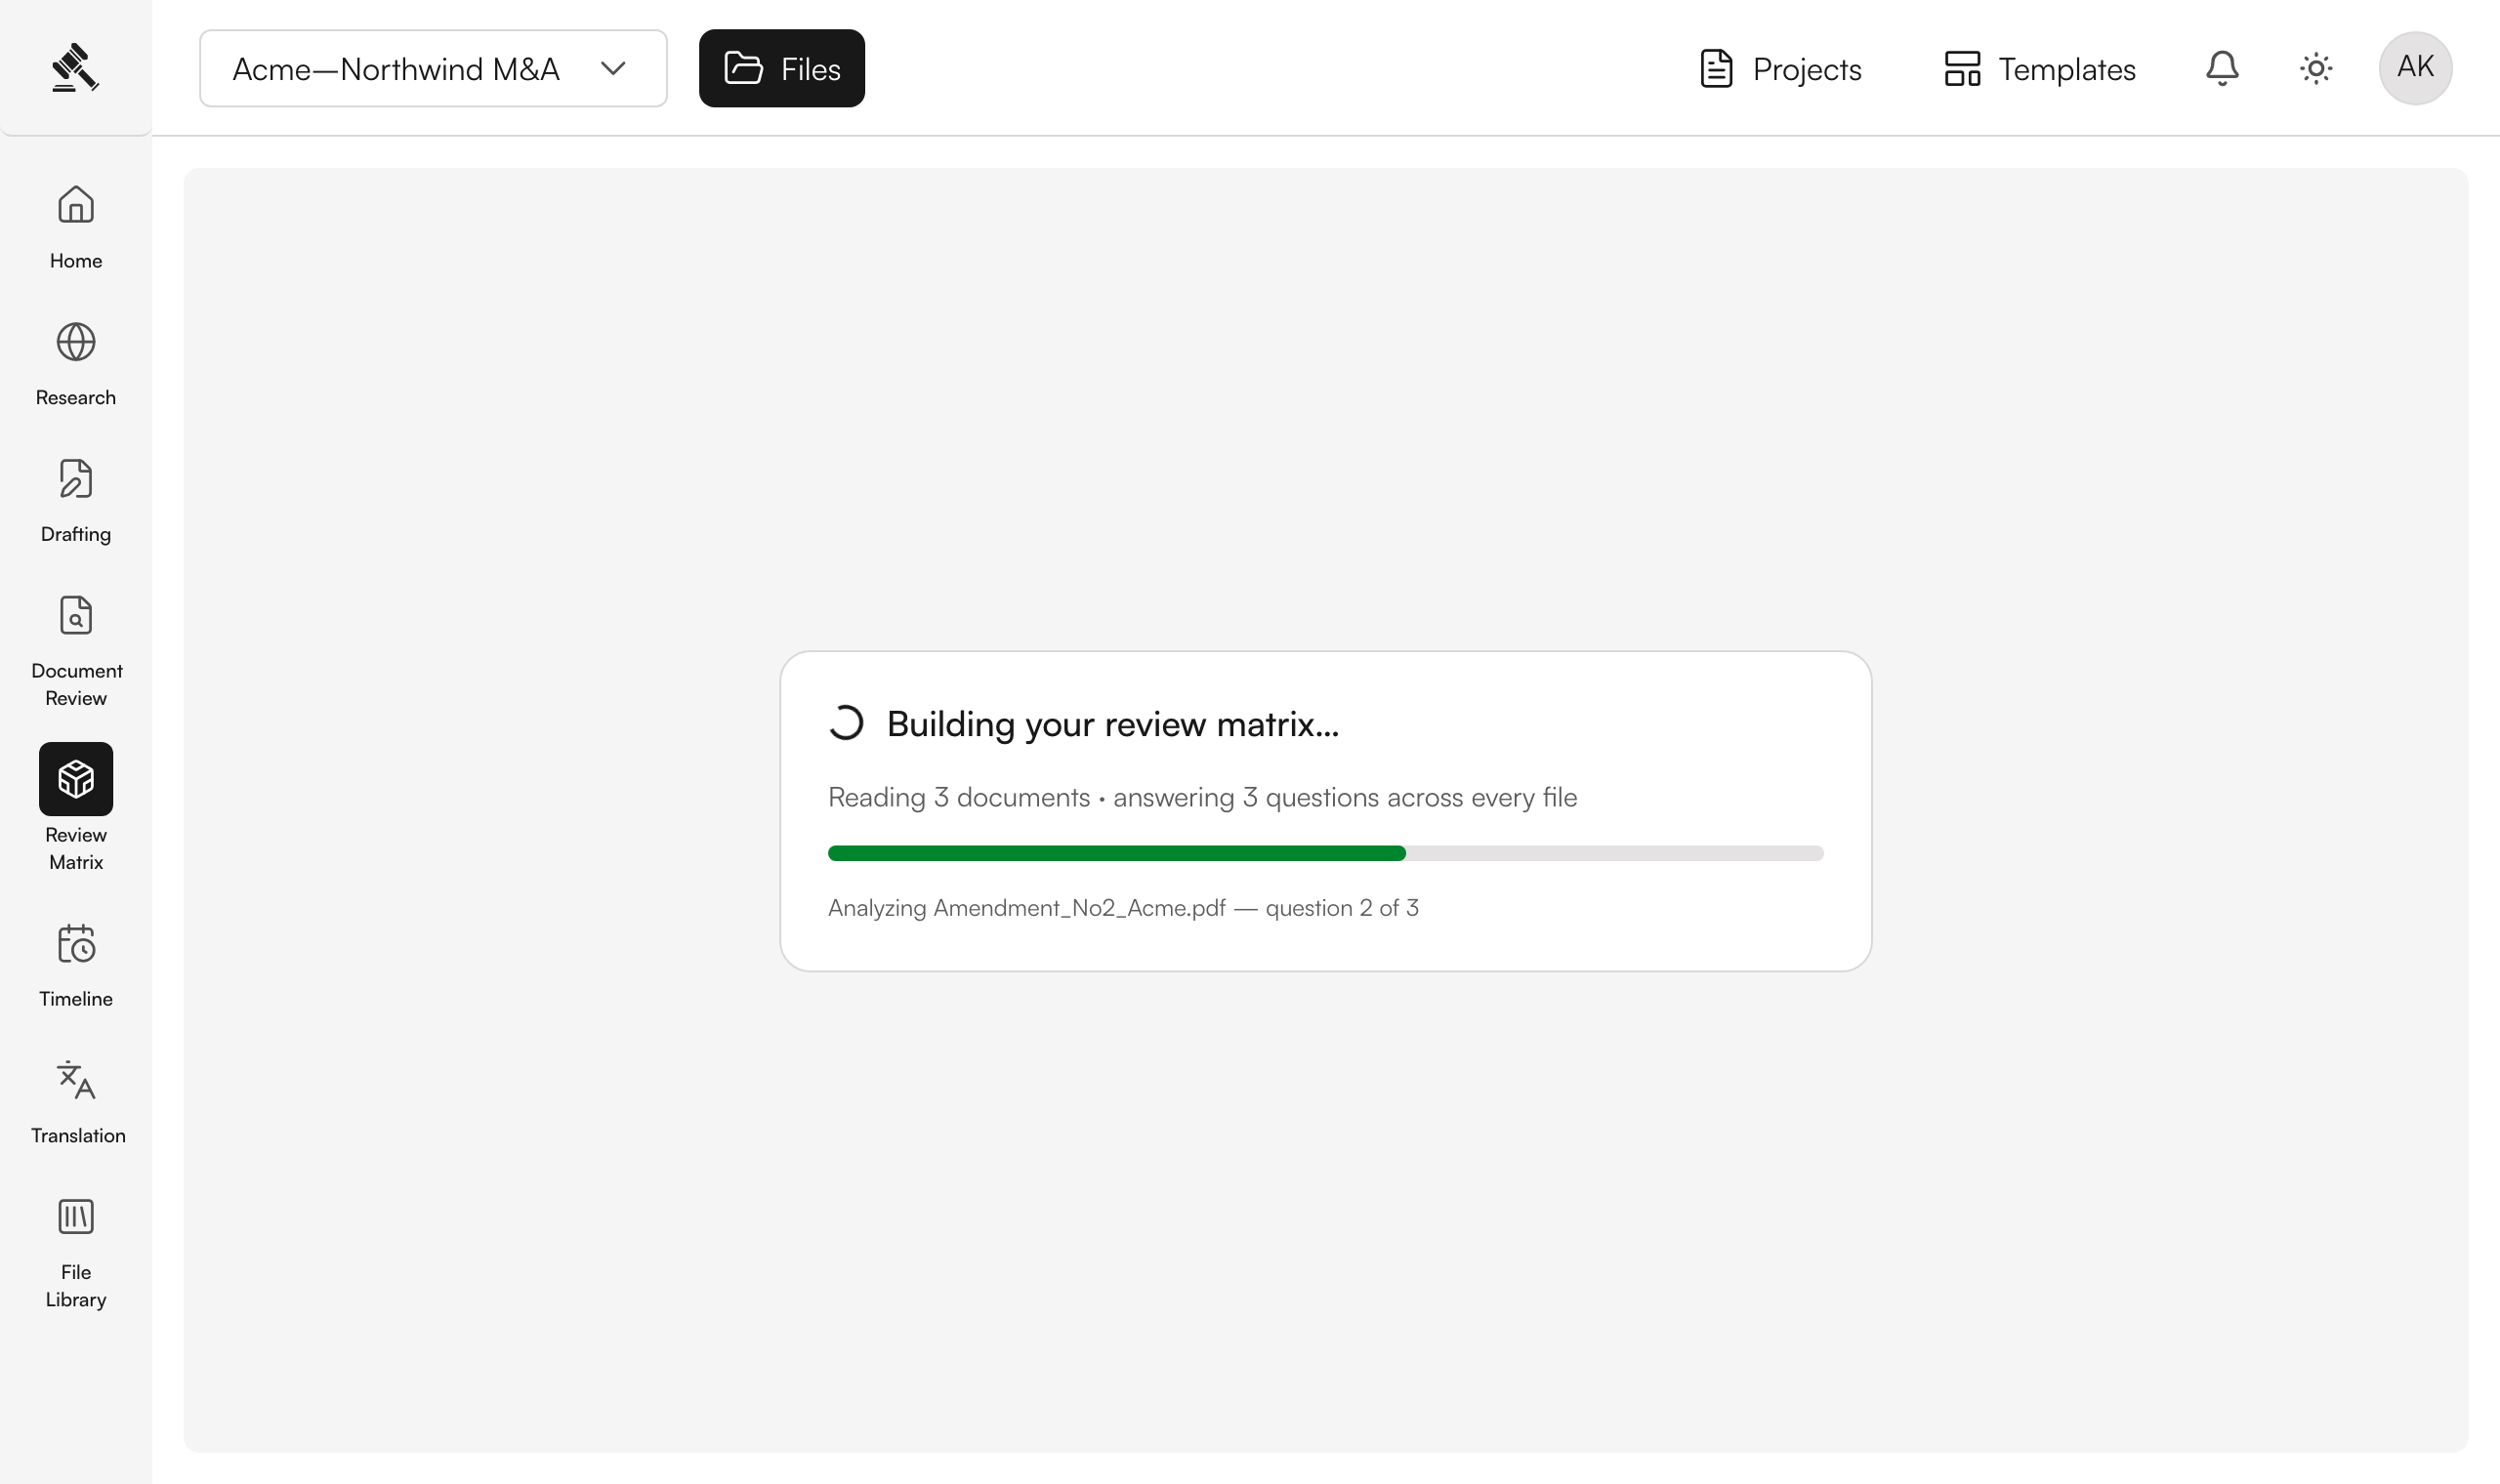Open Document Review icon
This screenshot has width=2500, height=1484.
[76, 615]
